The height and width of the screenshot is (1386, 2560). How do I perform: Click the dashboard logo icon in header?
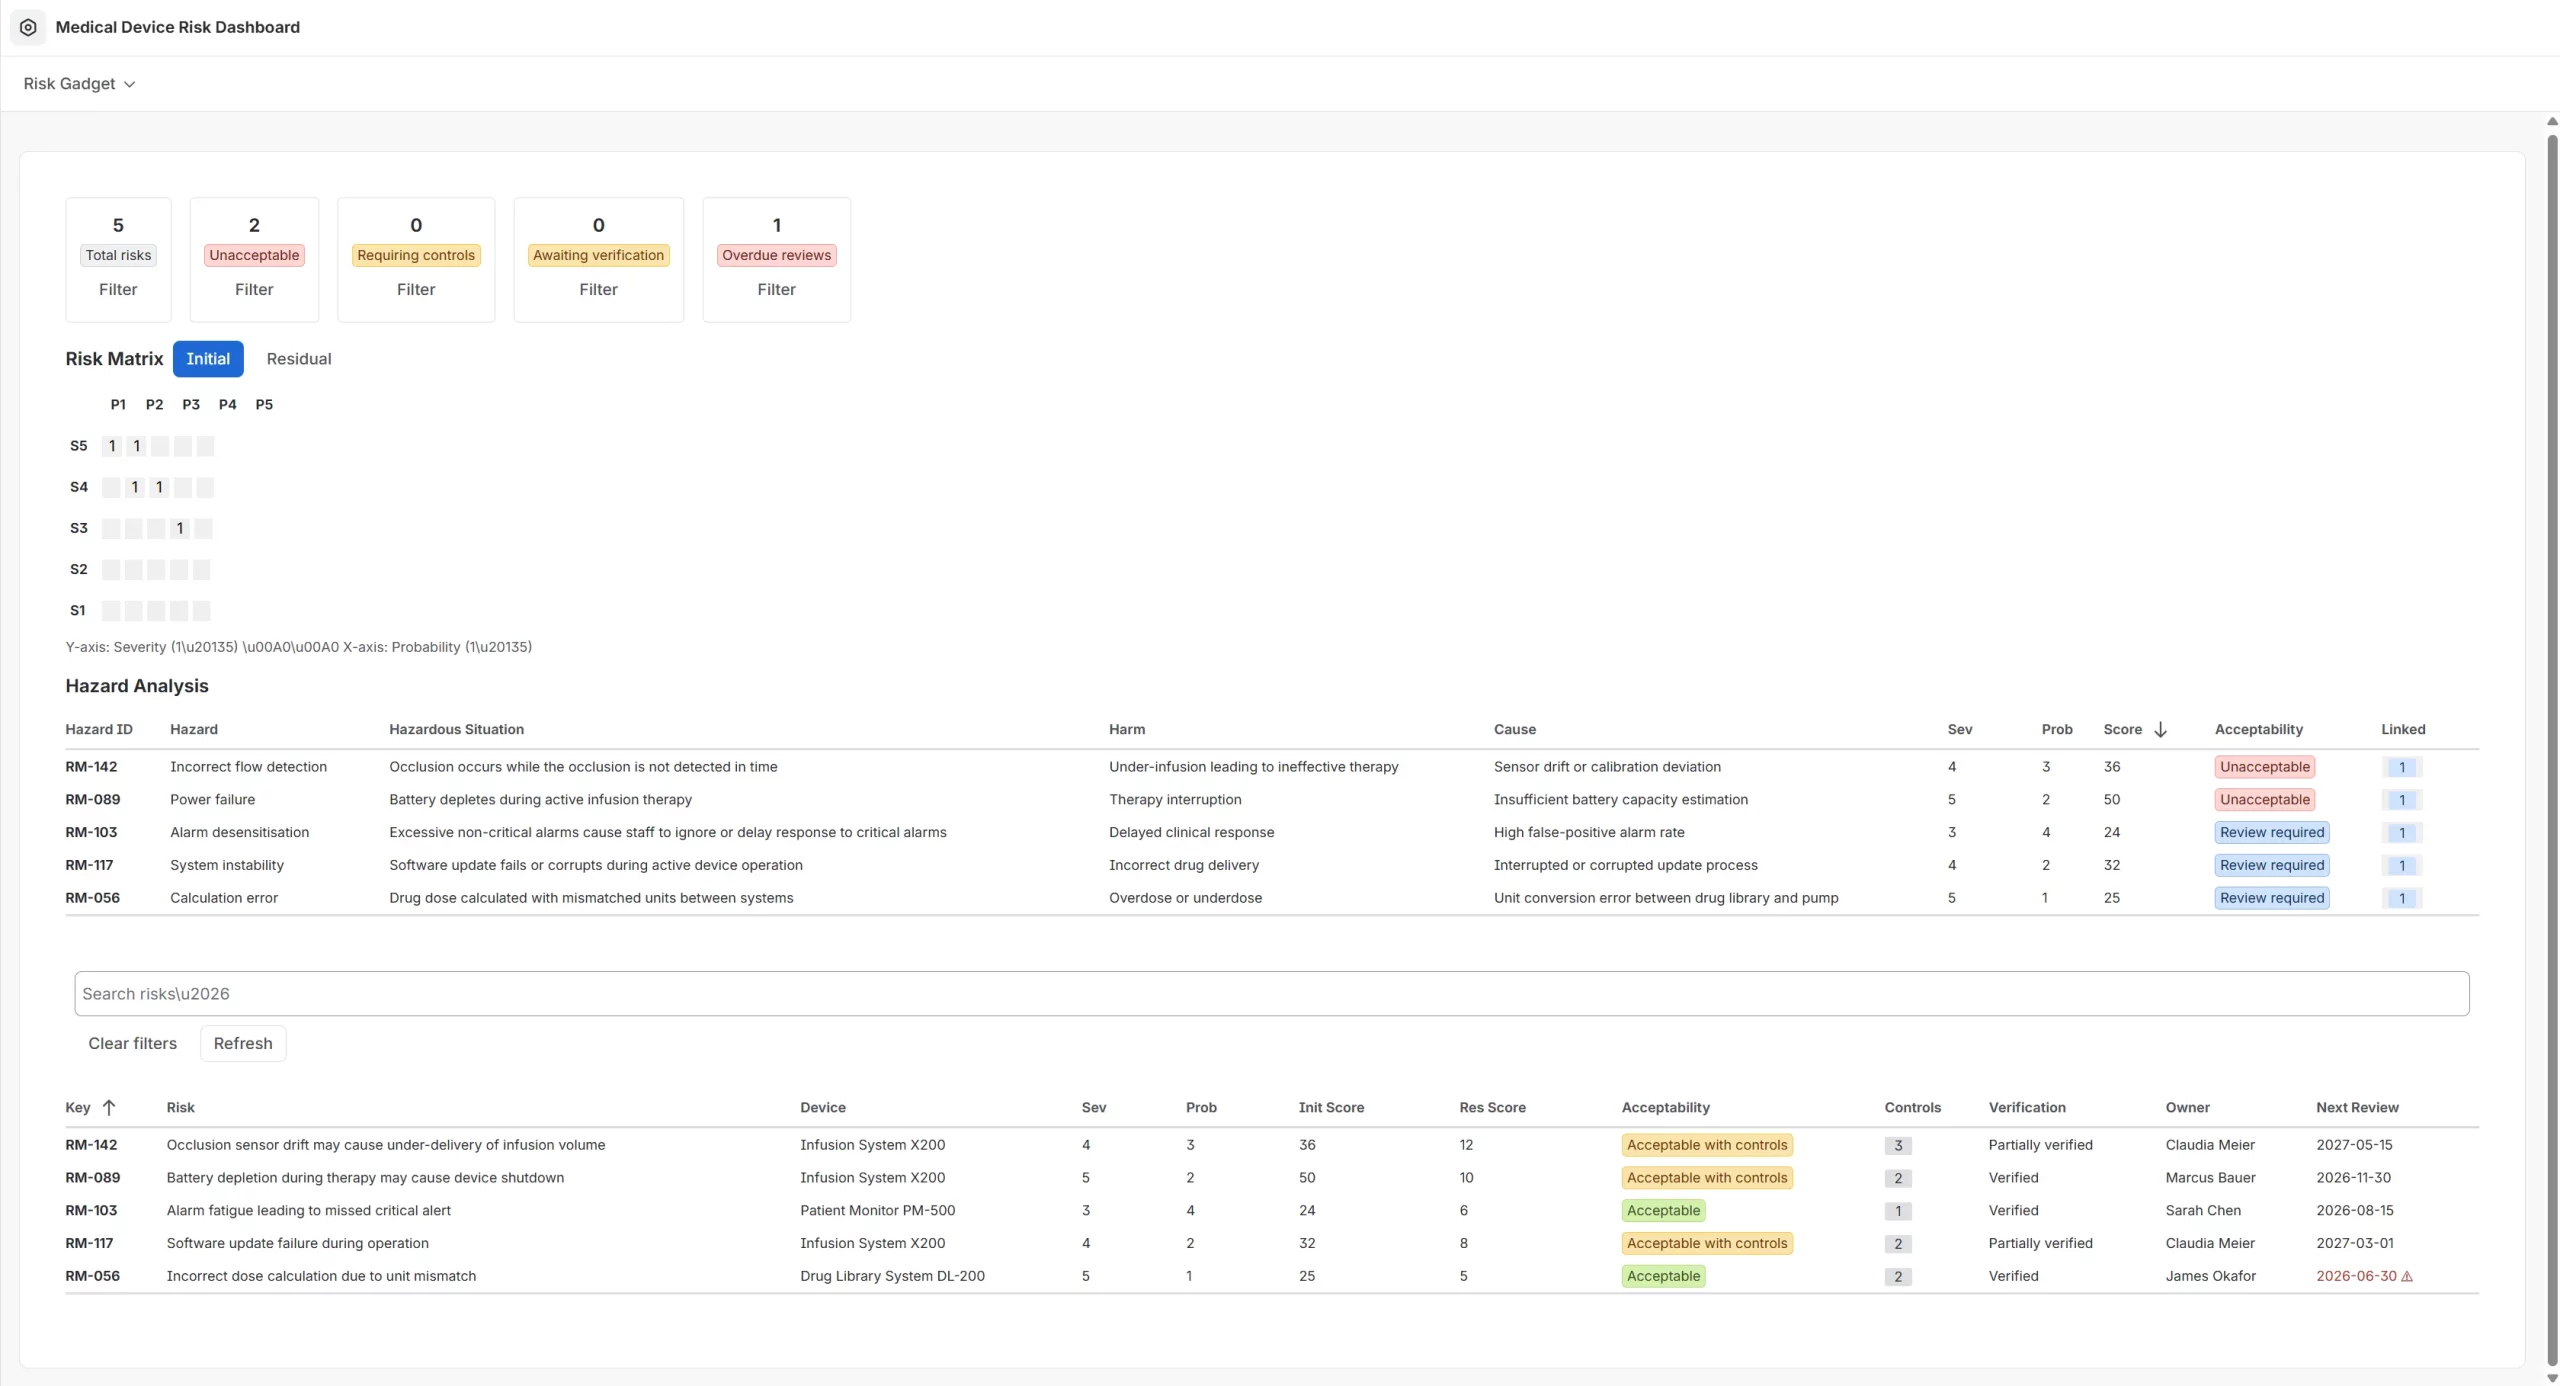[28, 27]
